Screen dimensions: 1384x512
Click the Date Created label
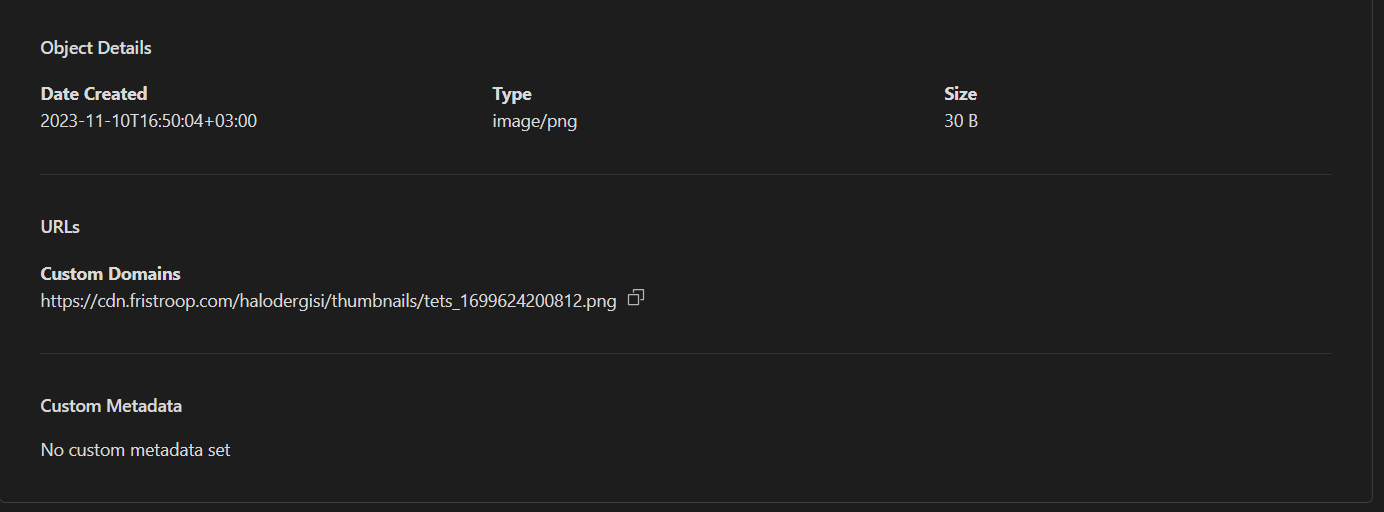click(94, 94)
